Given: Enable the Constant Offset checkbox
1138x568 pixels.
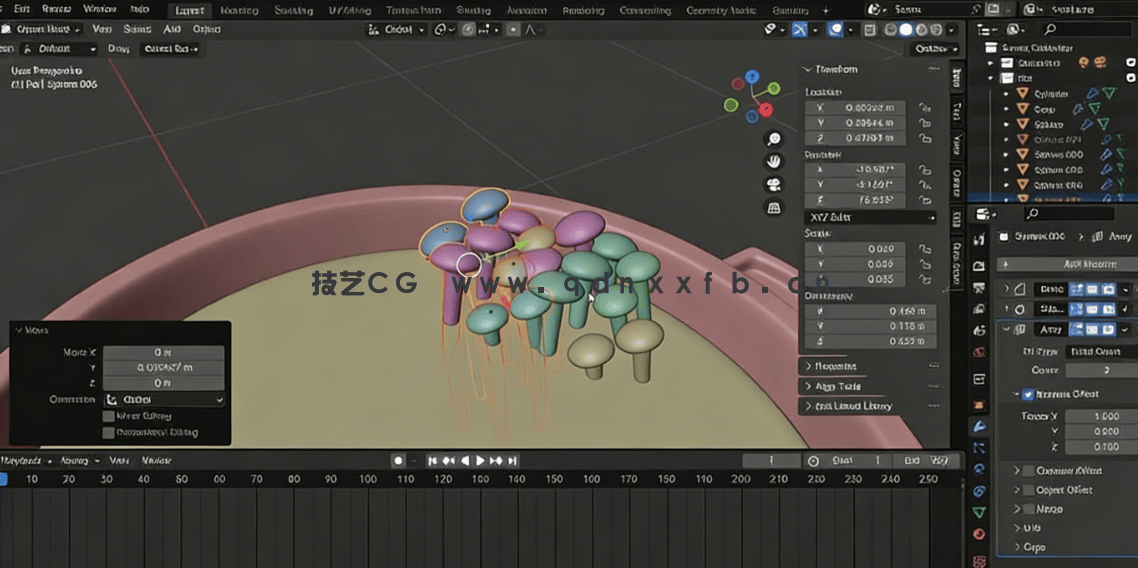Looking at the screenshot, I should pyautogui.click(x=1028, y=470).
